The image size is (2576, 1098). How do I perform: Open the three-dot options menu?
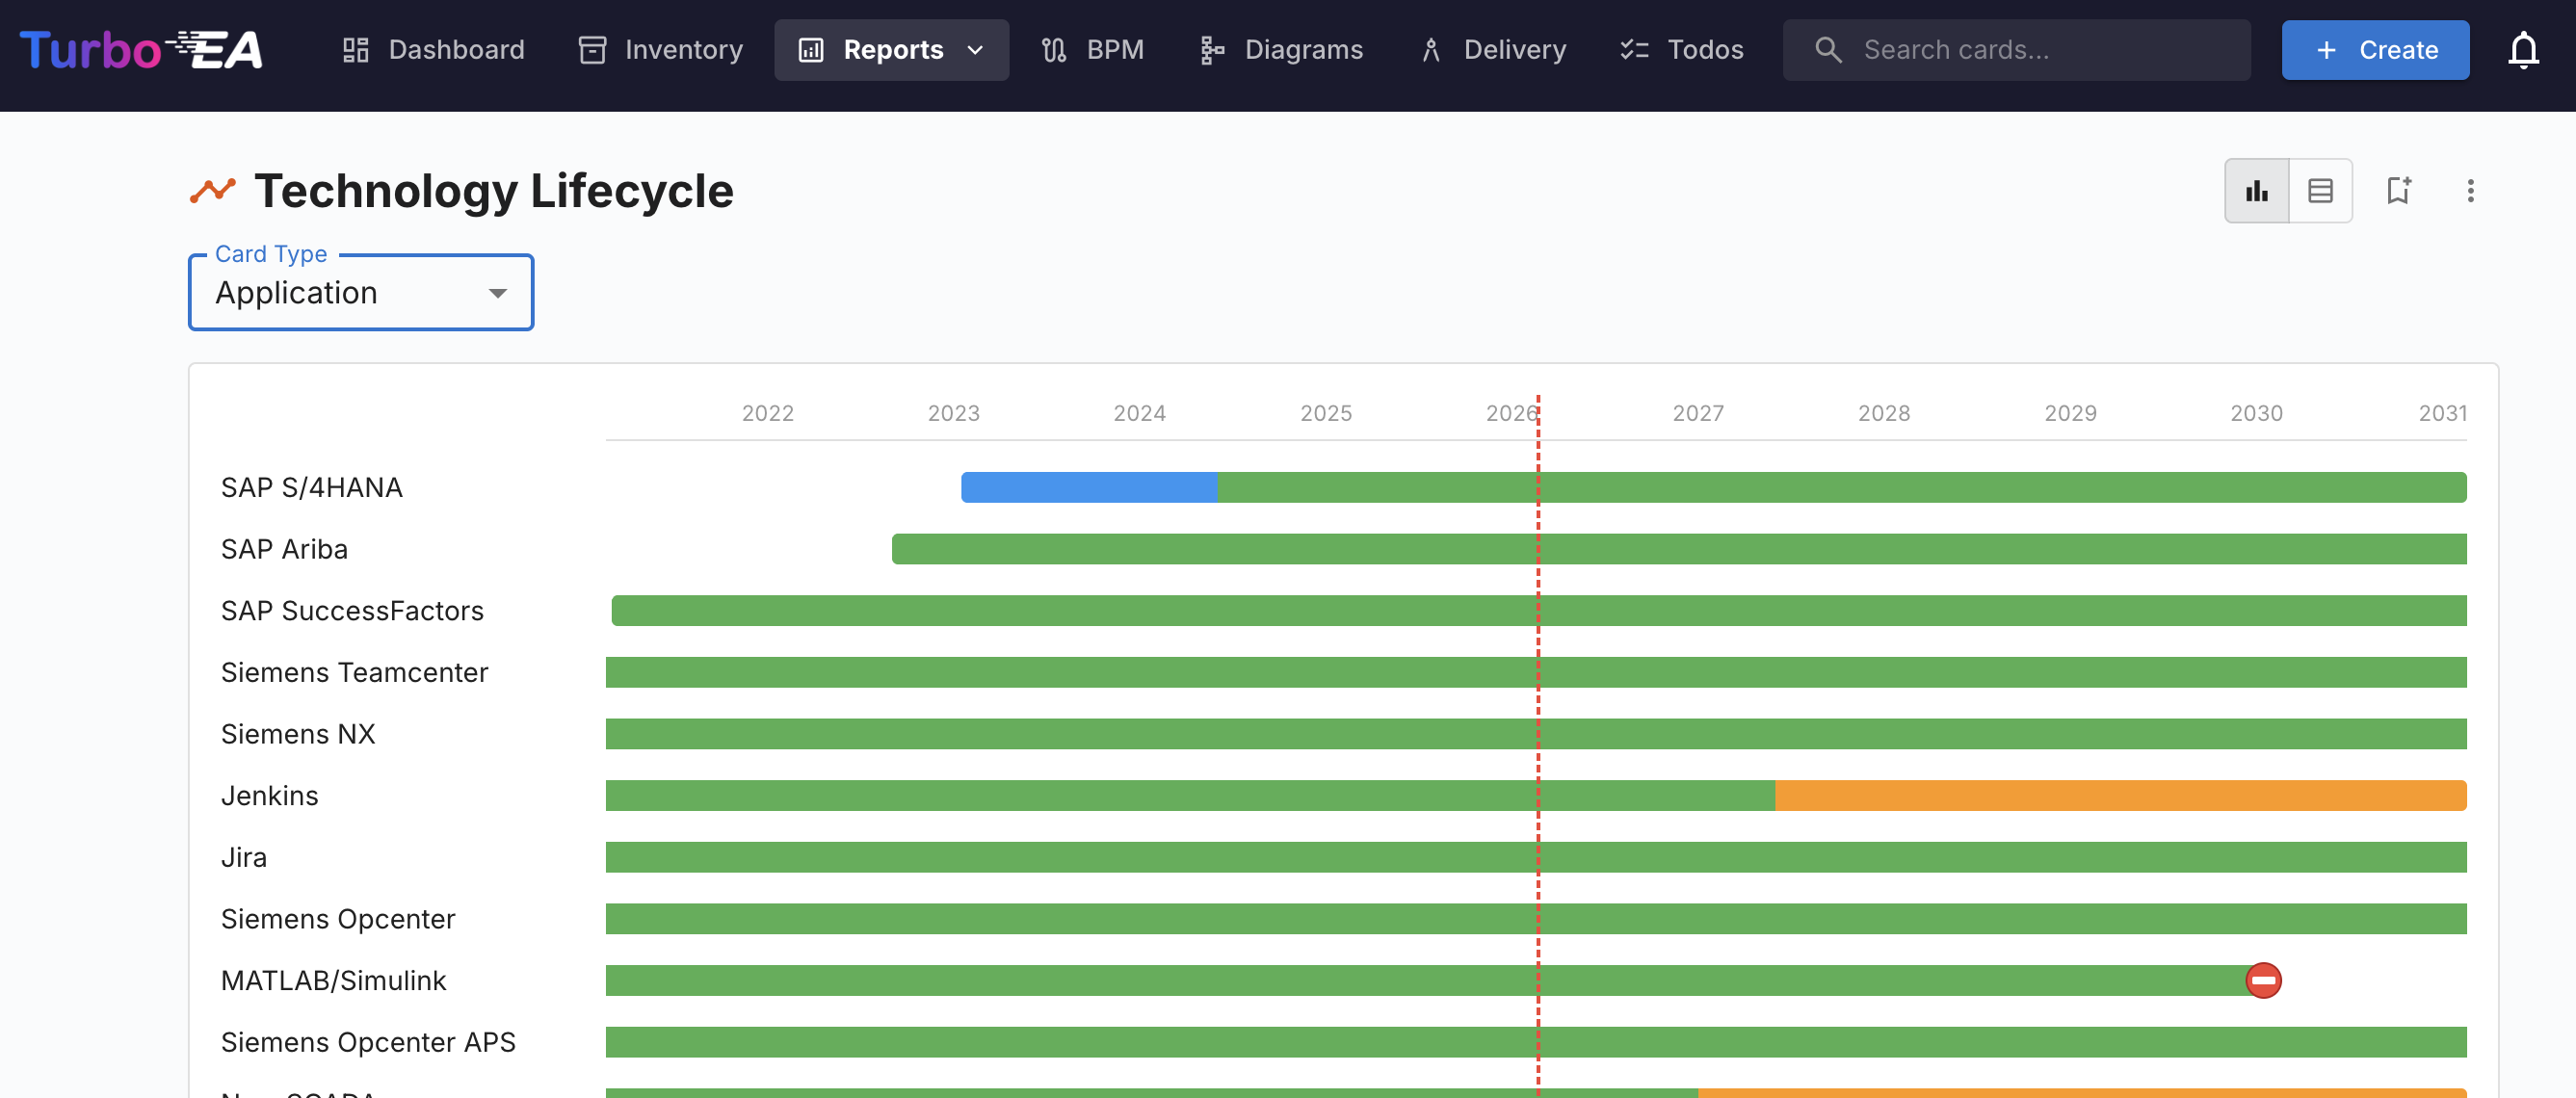coord(2471,190)
